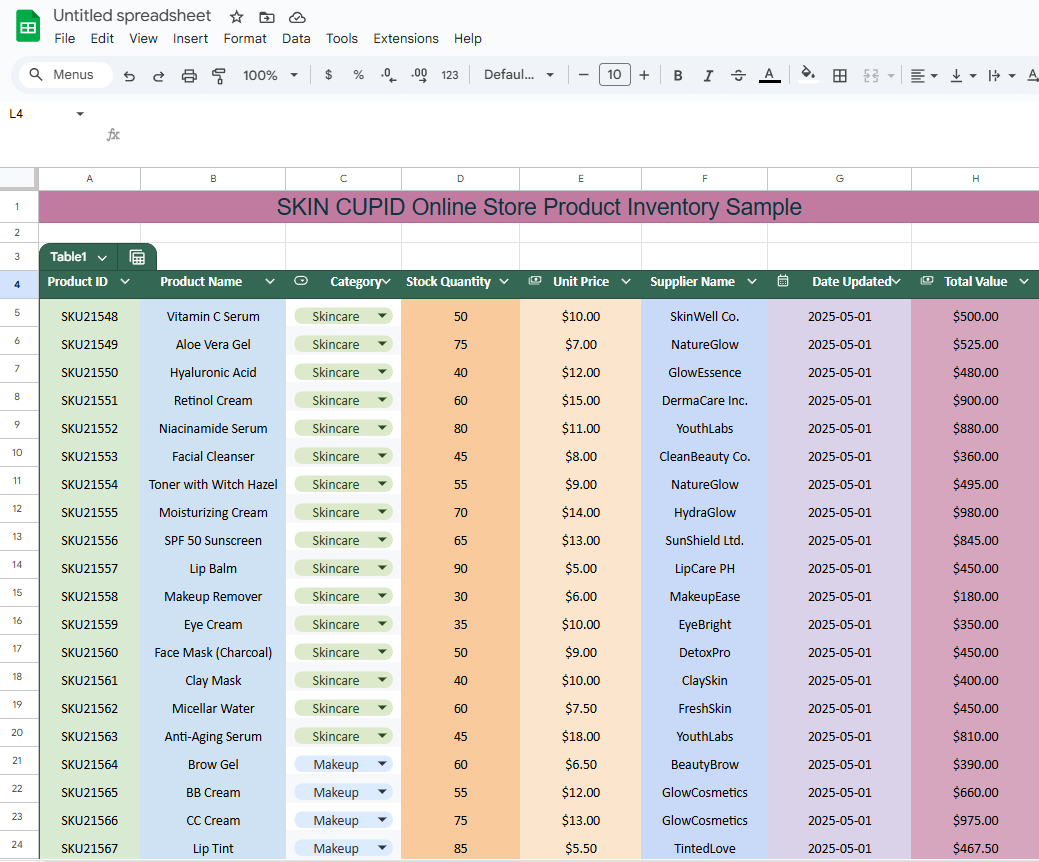Undo the last action
The image size is (1039, 862).
[129, 76]
